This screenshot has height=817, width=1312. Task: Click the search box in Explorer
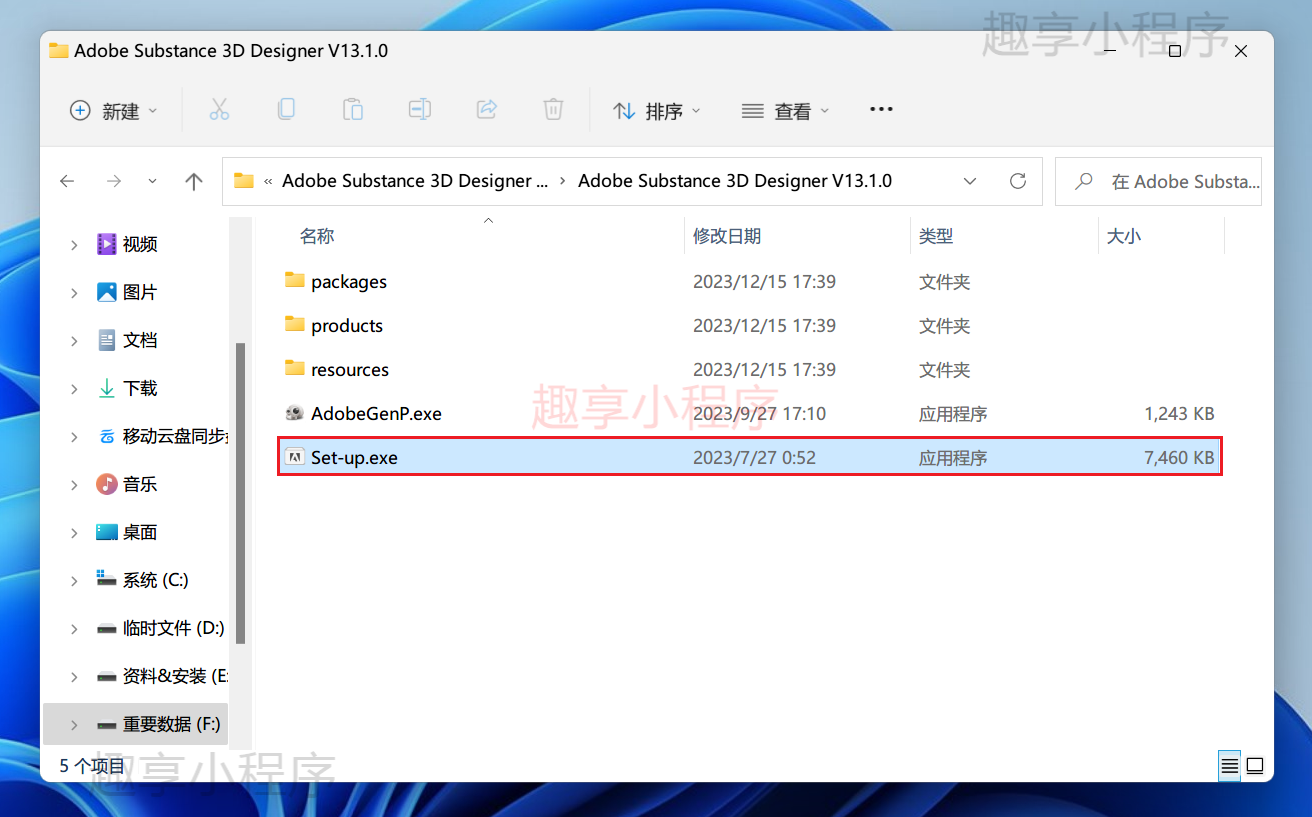coord(1158,181)
